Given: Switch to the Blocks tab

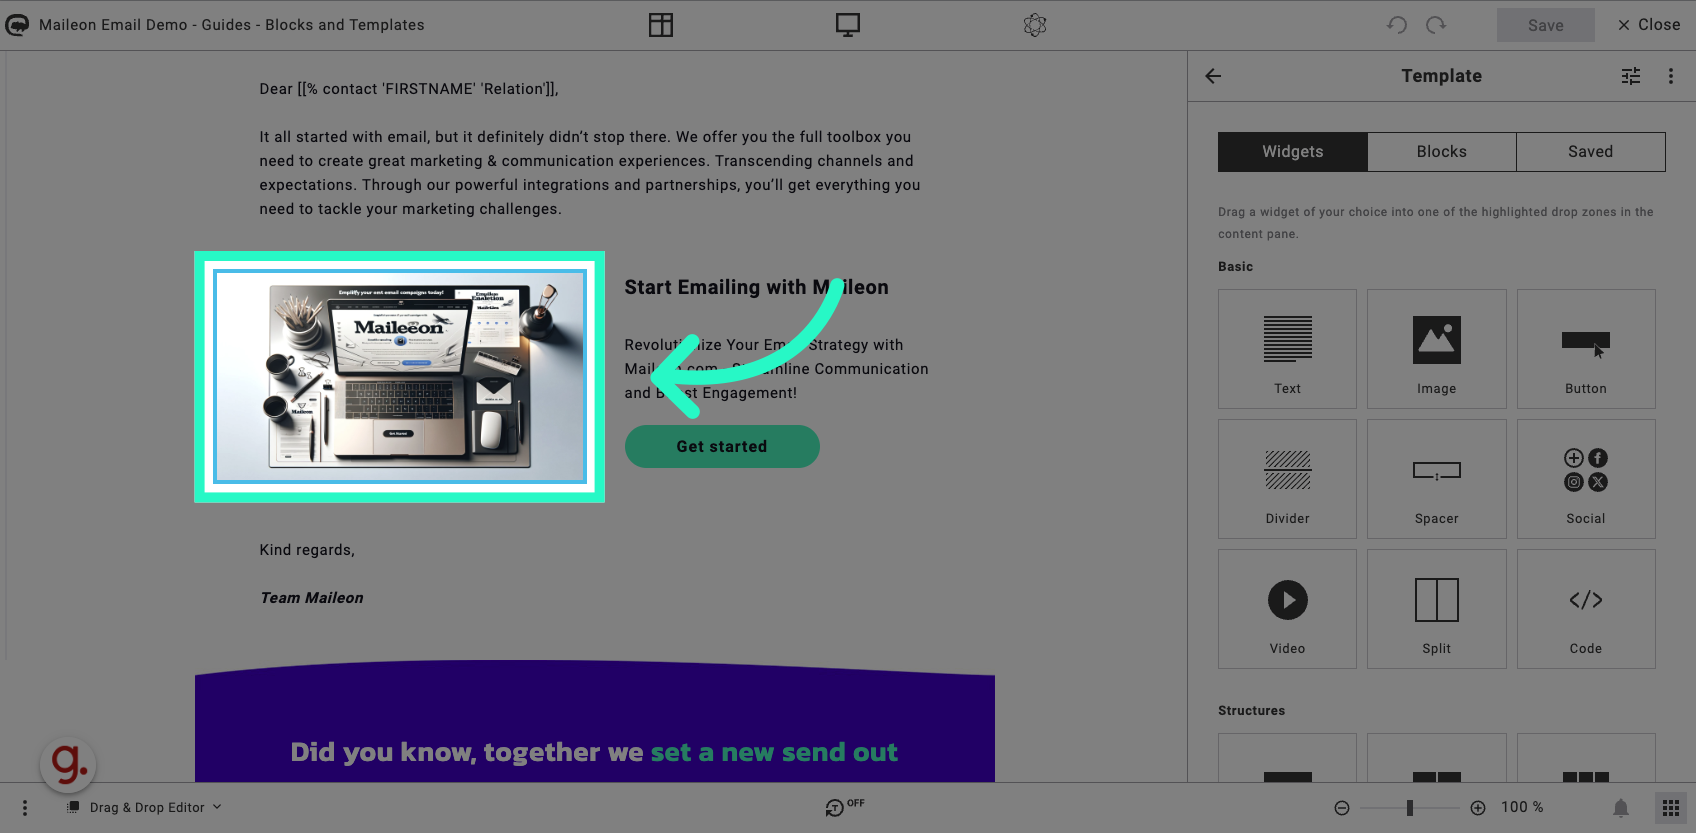Looking at the screenshot, I should click(1441, 152).
